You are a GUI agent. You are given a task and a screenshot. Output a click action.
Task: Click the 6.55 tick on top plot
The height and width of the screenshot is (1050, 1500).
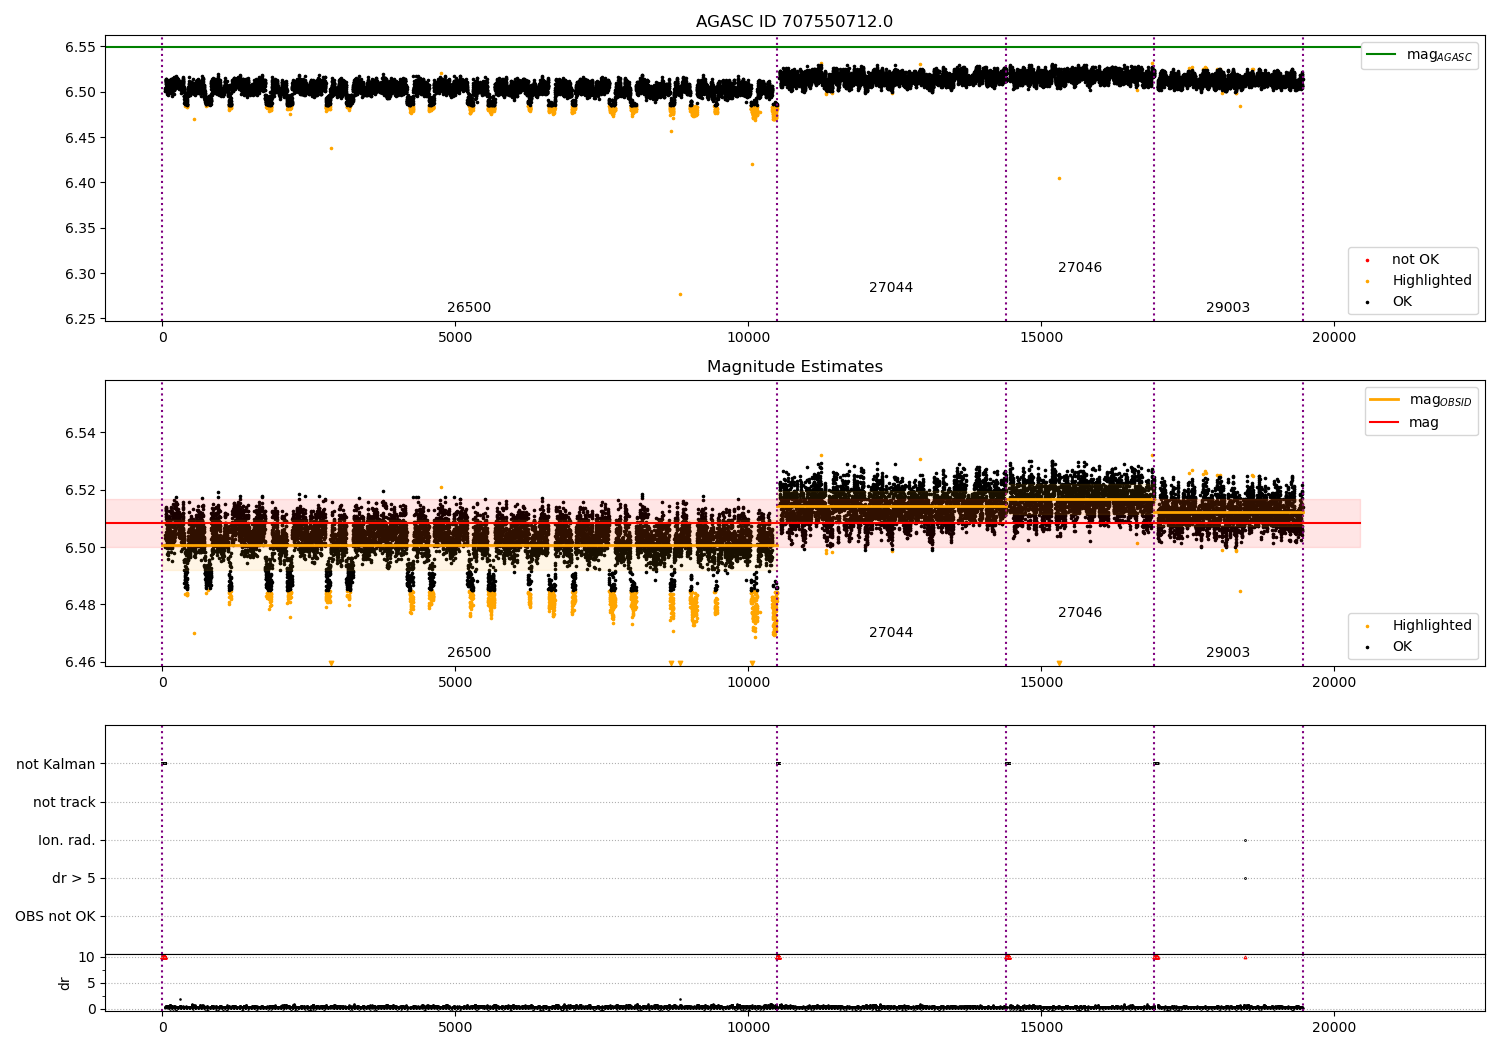[x=80, y=48]
